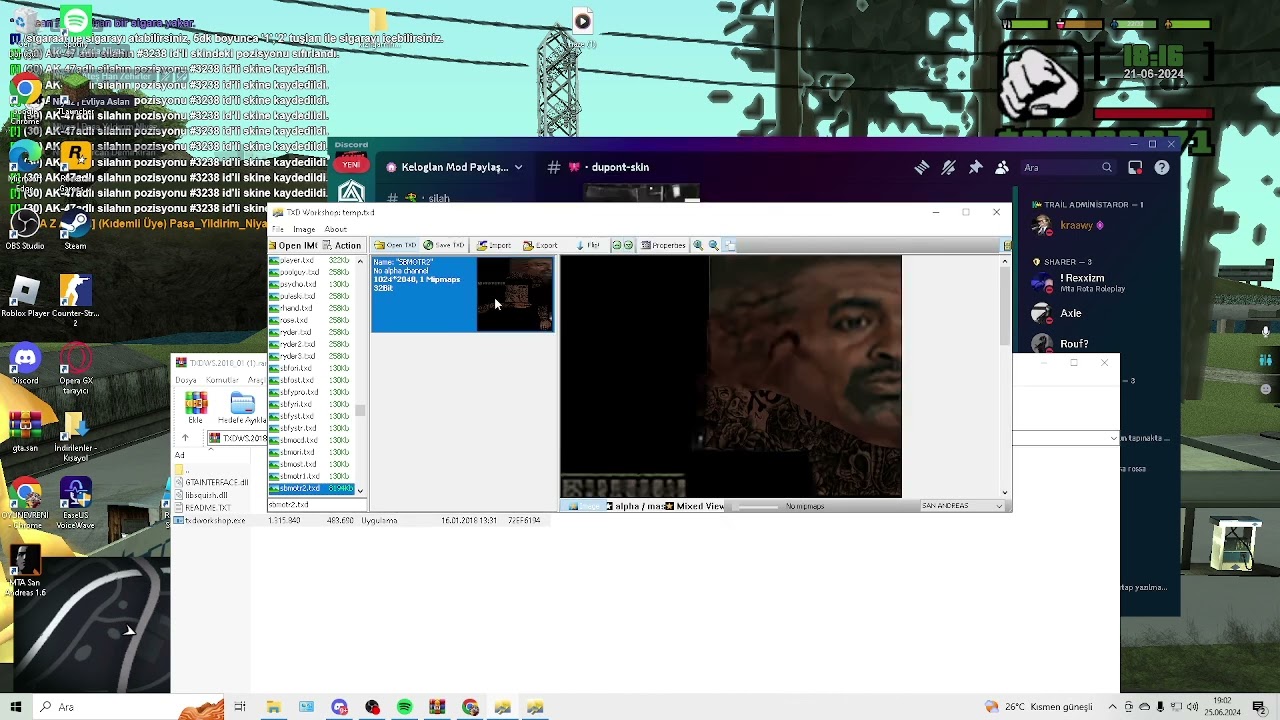Open Discord desktop shortcut
Image resolution: width=1280 pixels, height=720 pixels.
(x=25, y=365)
